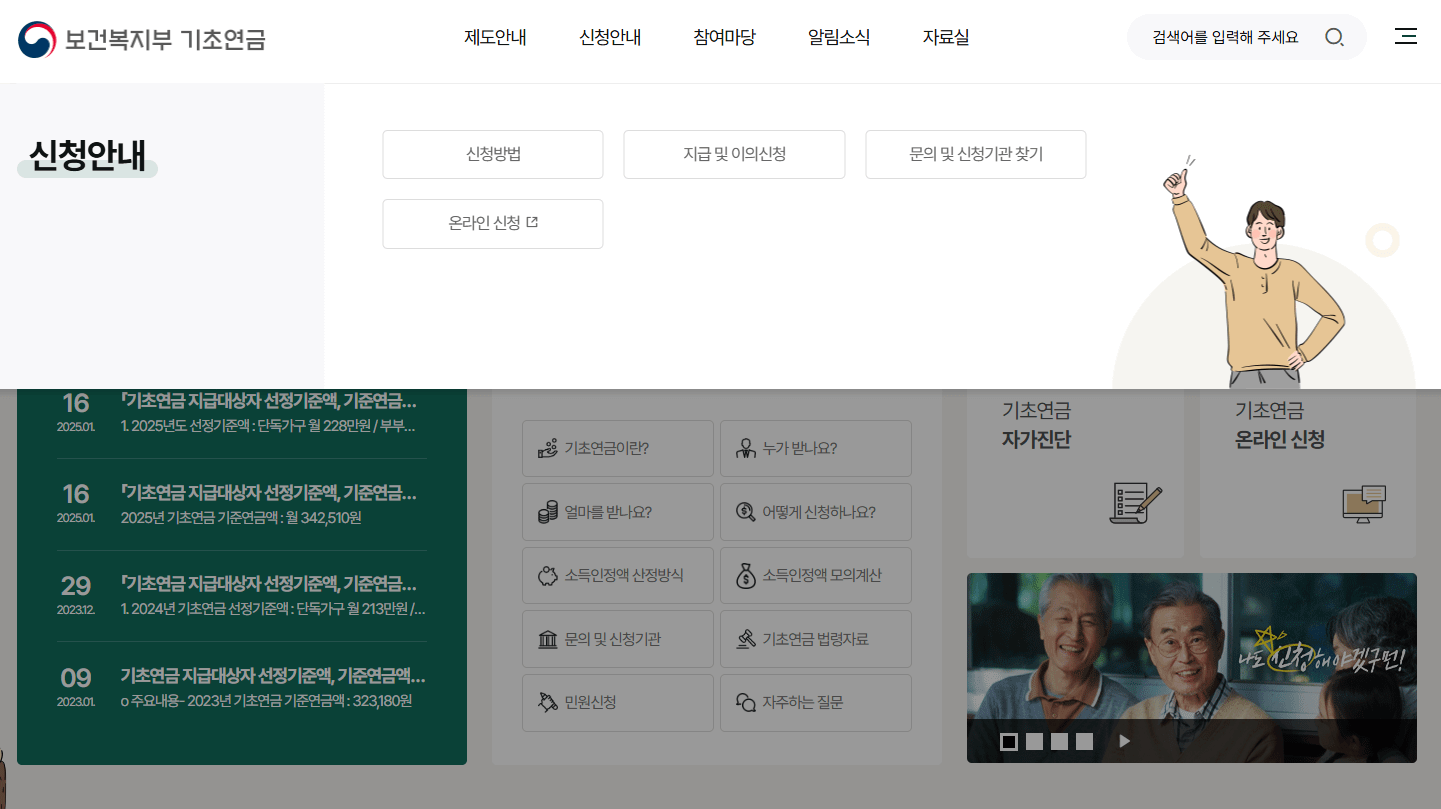
Task: Click the 신청방법 button
Action: click(x=492, y=154)
